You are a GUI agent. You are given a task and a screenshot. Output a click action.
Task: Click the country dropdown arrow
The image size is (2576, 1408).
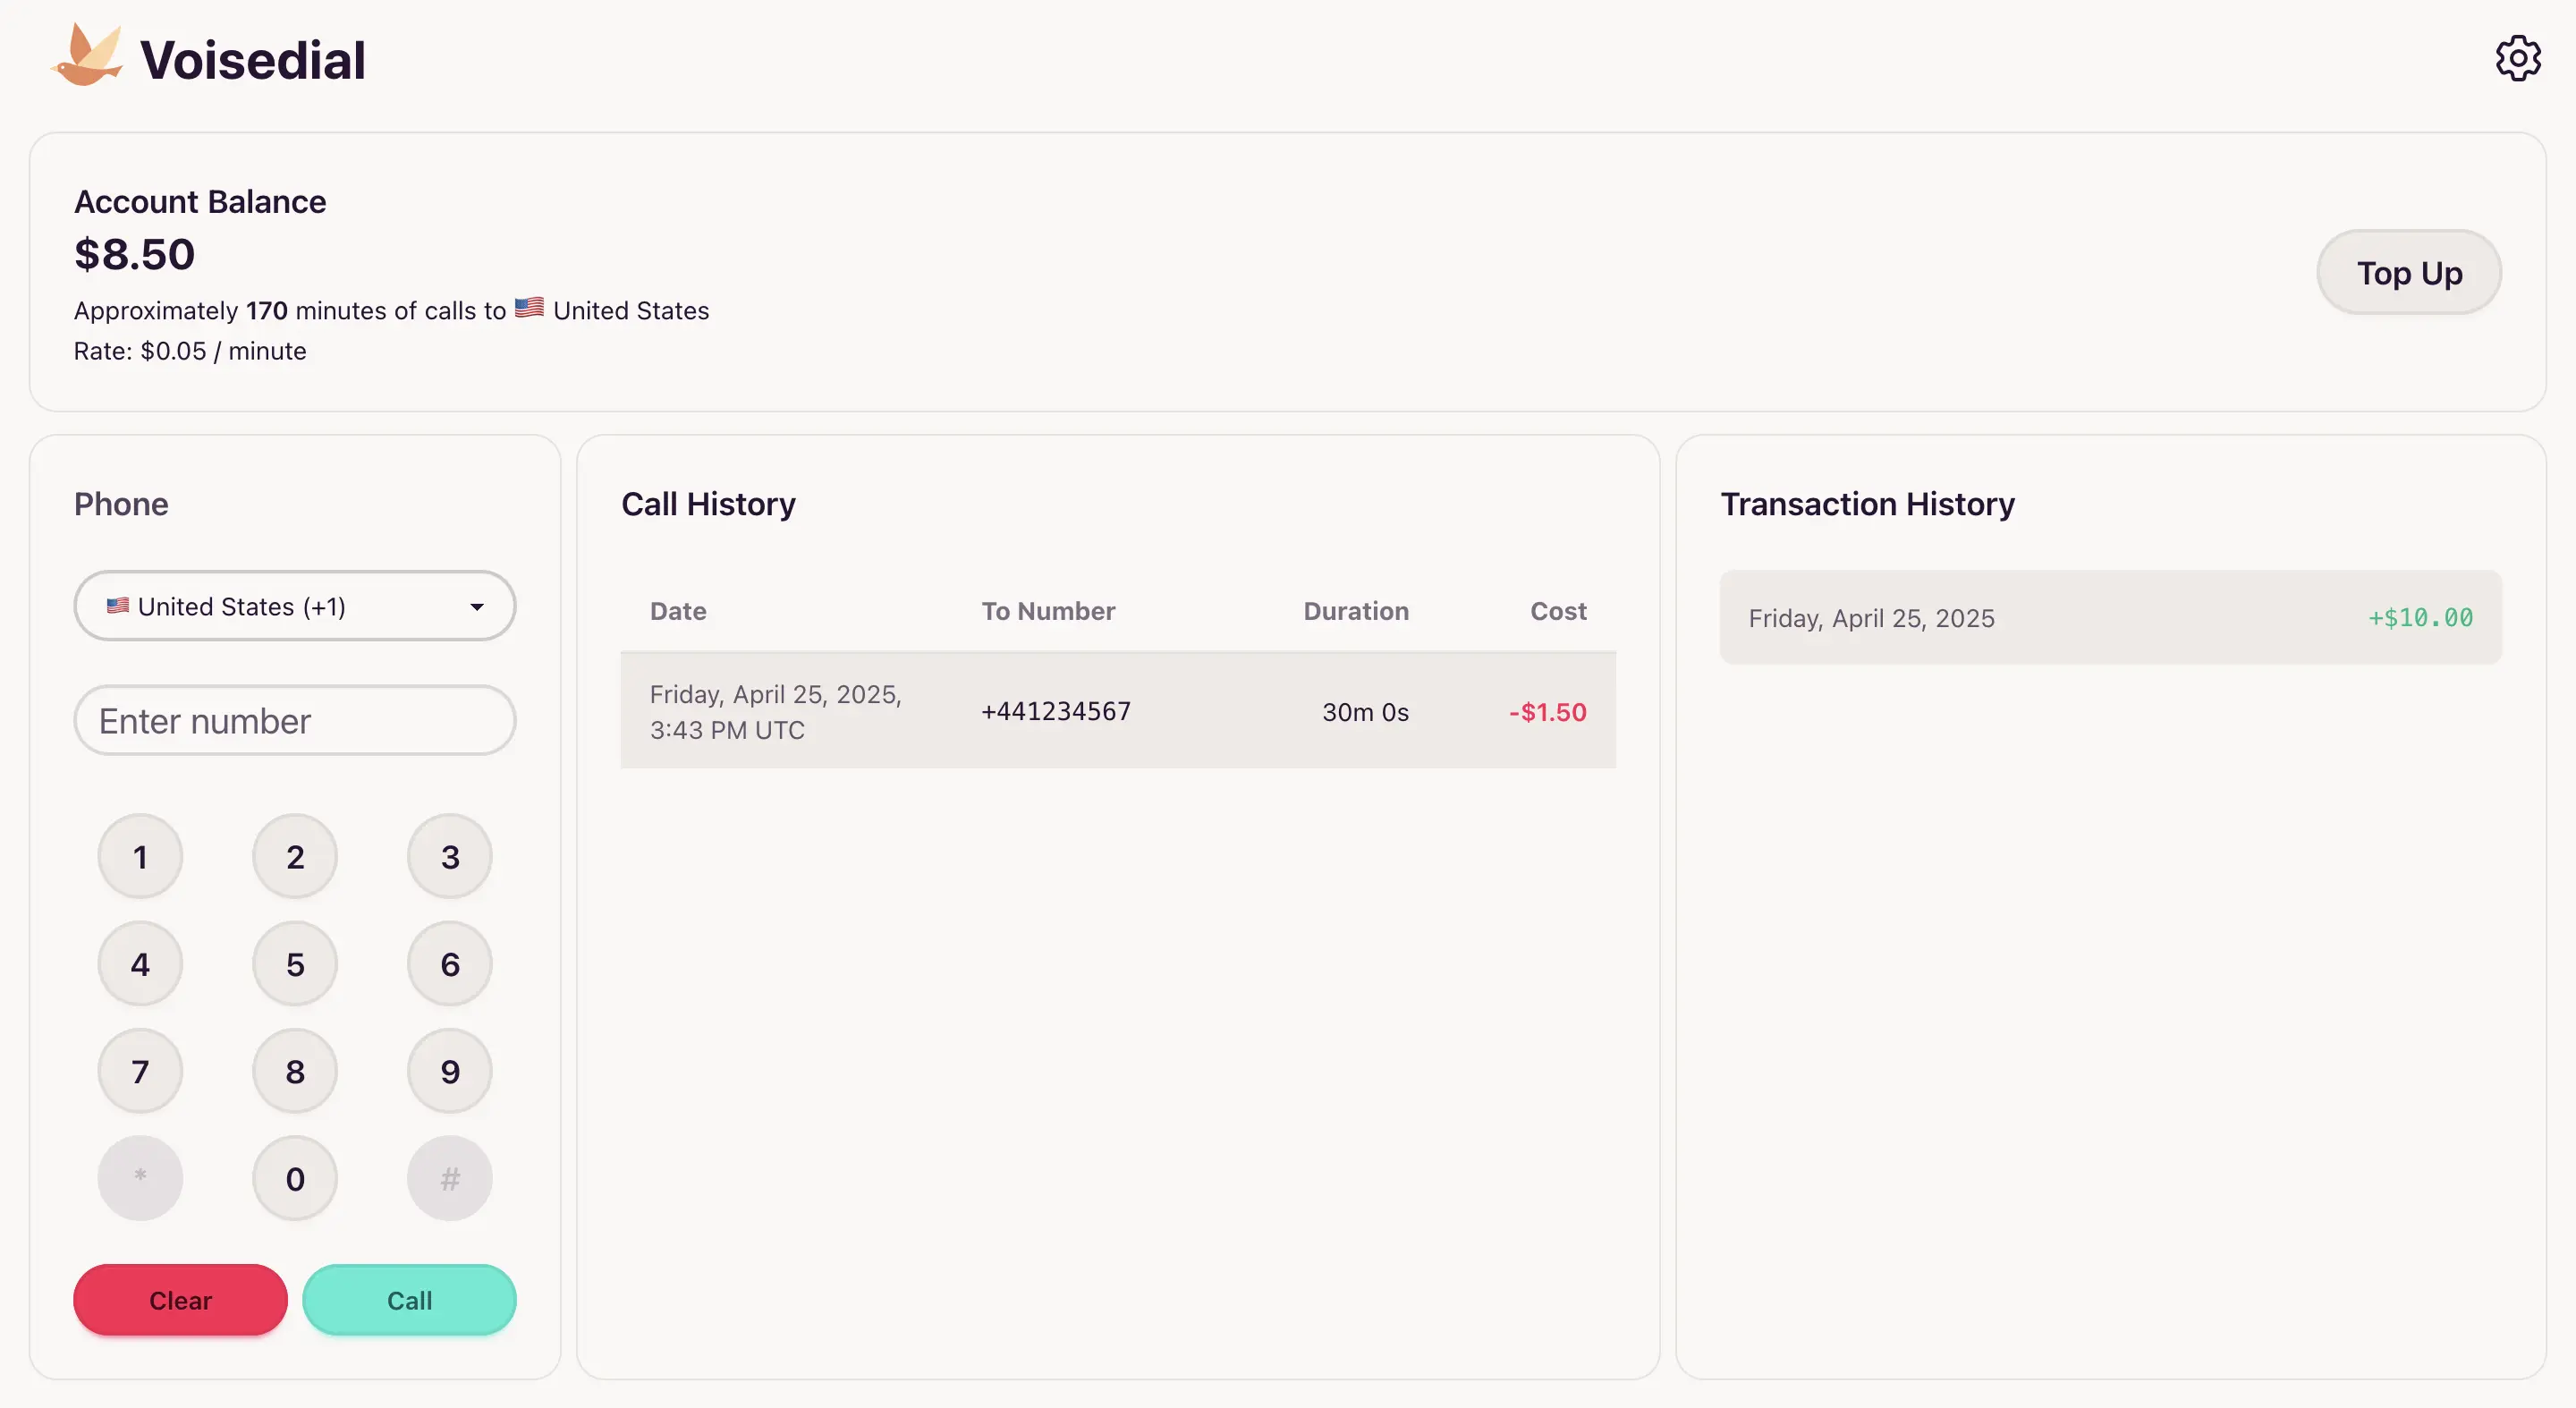[x=477, y=607]
